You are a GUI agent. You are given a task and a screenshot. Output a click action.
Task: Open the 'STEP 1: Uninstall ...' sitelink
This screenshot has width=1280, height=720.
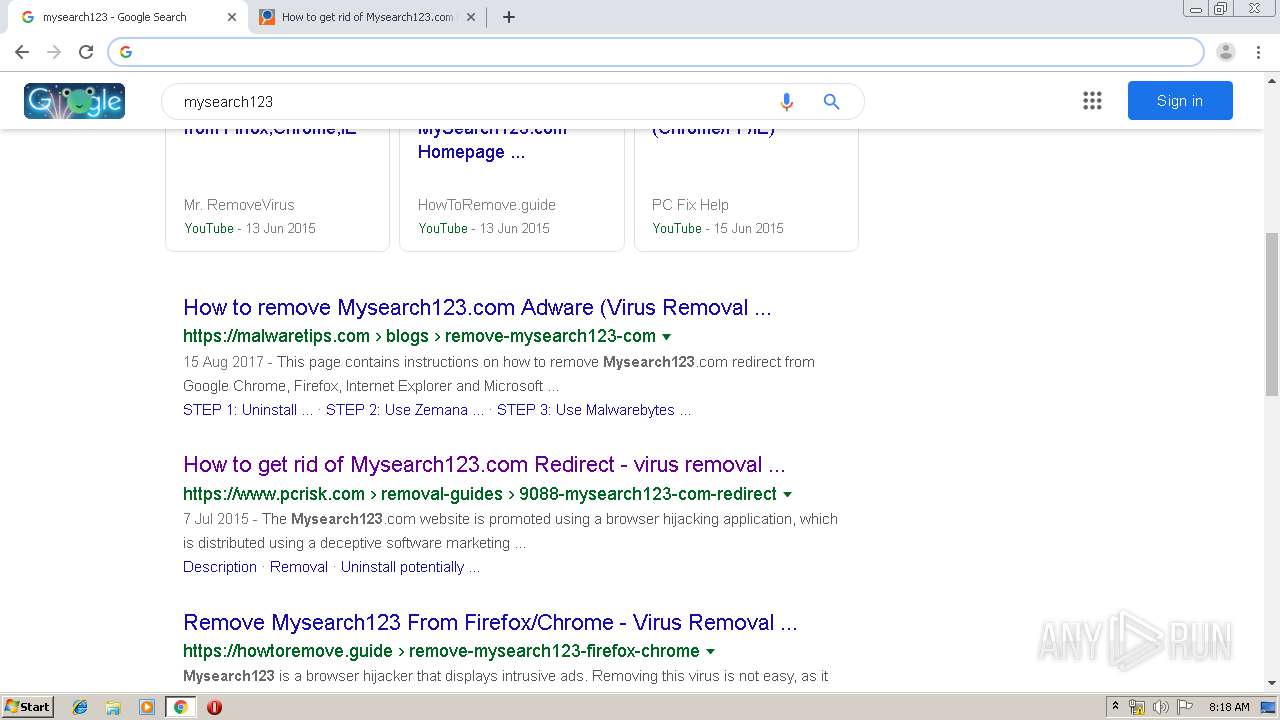[x=248, y=410]
